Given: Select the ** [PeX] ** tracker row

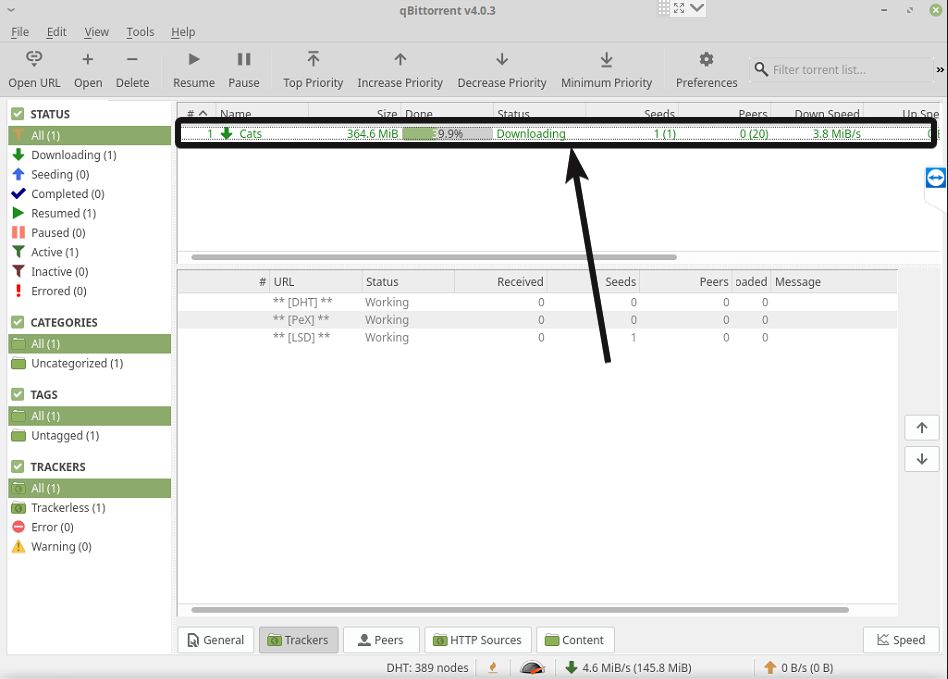Looking at the screenshot, I should [x=537, y=319].
